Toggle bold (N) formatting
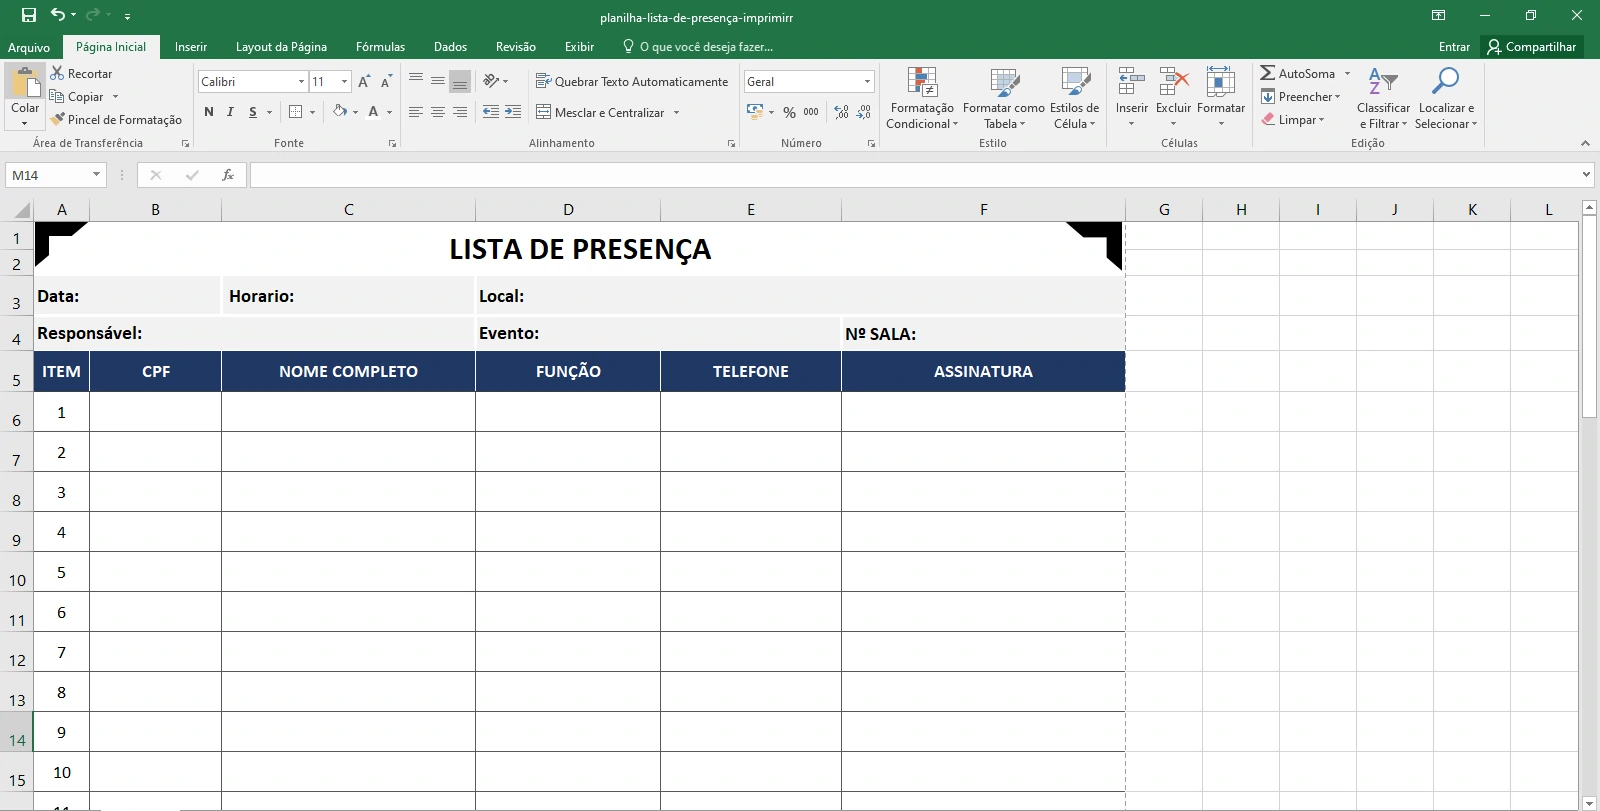This screenshot has width=1600, height=811. [x=209, y=112]
